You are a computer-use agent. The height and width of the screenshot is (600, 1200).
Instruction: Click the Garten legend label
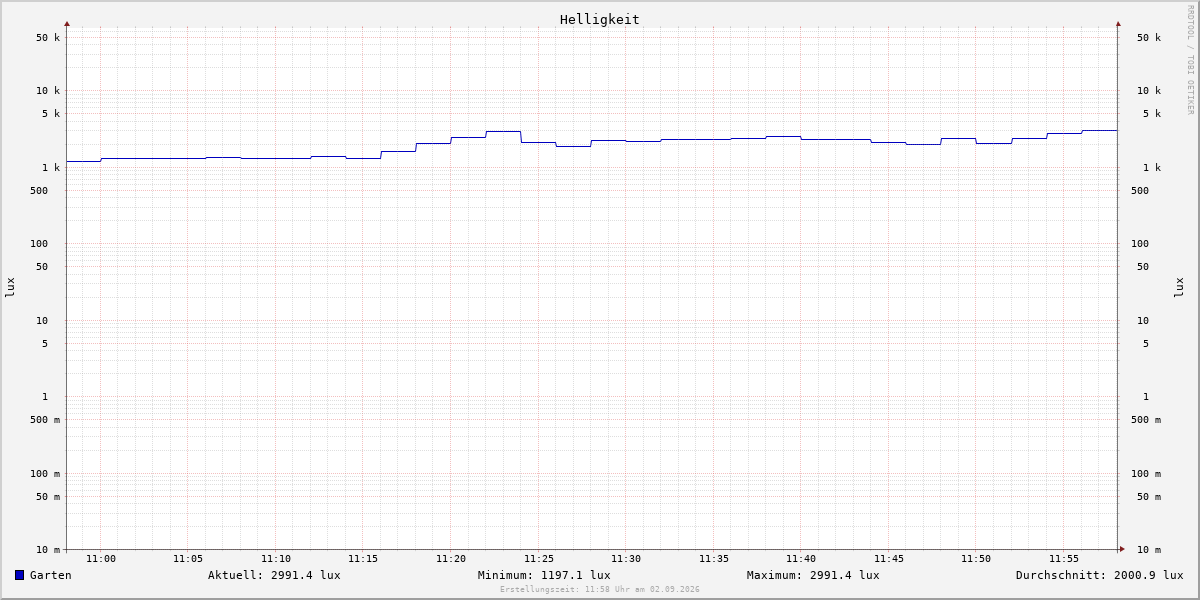pyautogui.click(x=51, y=575)
